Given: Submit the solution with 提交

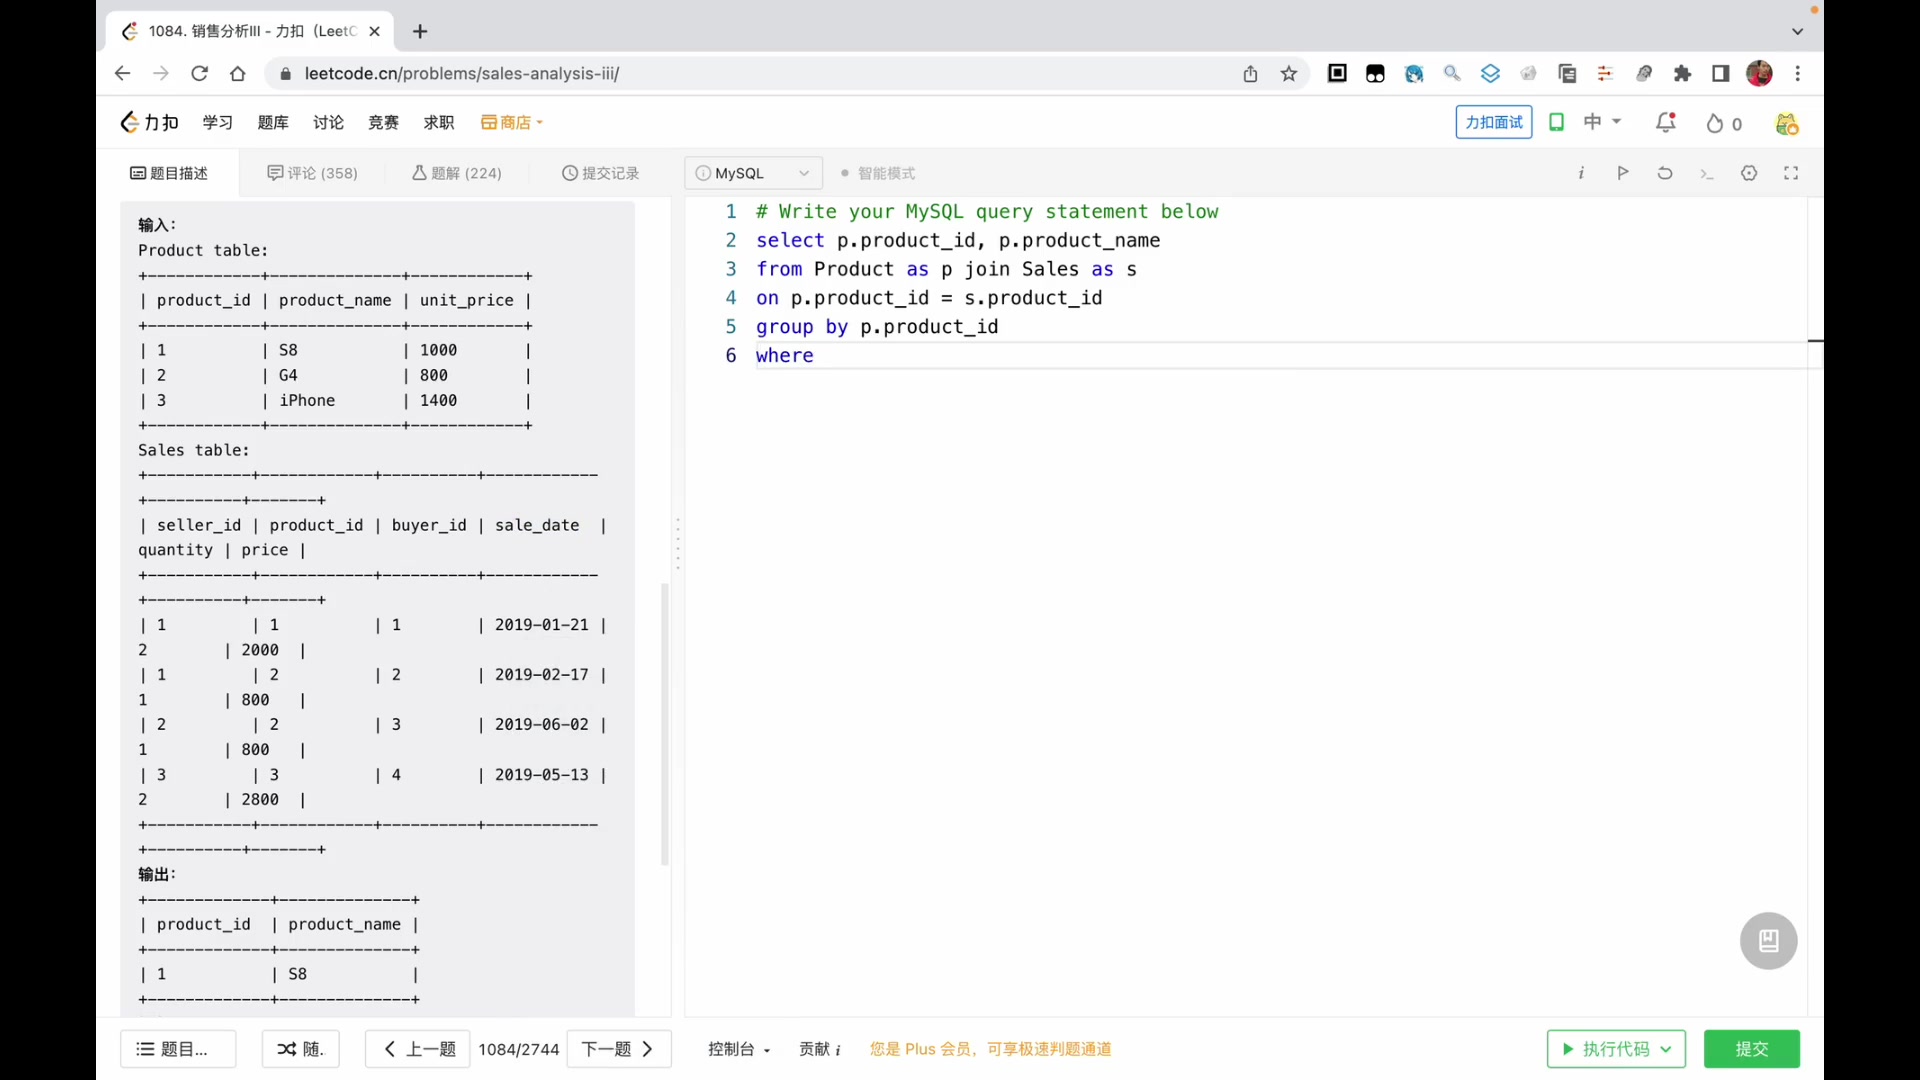Looking at the screenshot, I should coord(1751,1049).
